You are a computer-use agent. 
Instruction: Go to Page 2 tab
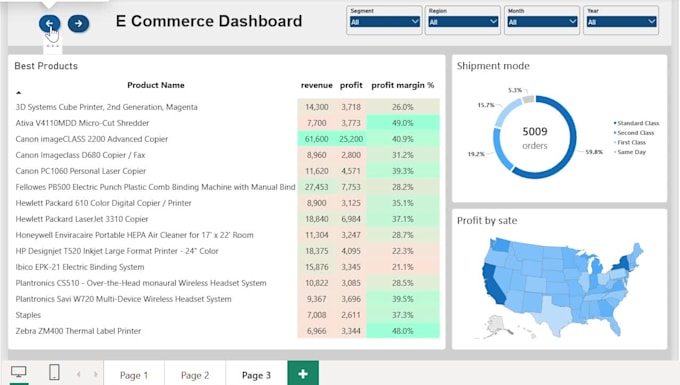pos(195,375)
